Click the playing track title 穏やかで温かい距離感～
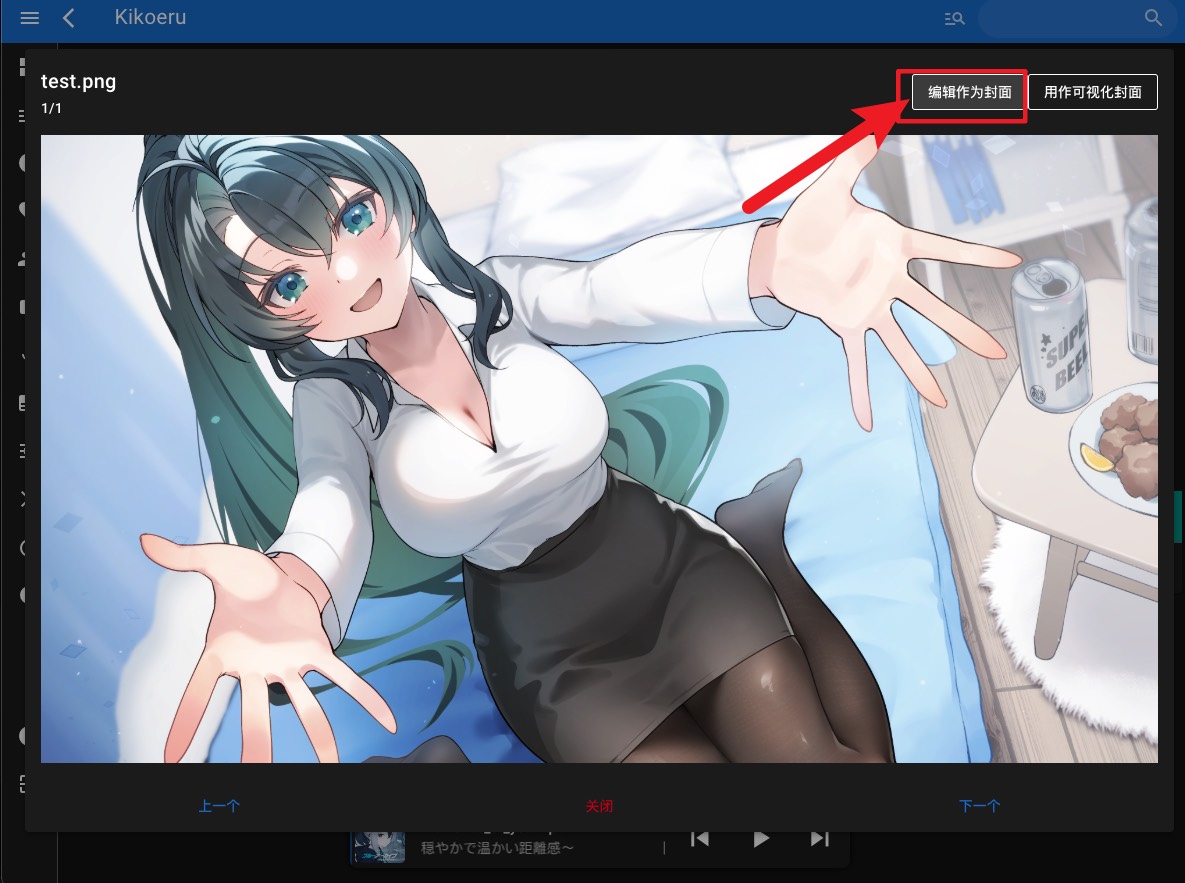Viewport: 1185px width, 883px height. pos(496,848)
